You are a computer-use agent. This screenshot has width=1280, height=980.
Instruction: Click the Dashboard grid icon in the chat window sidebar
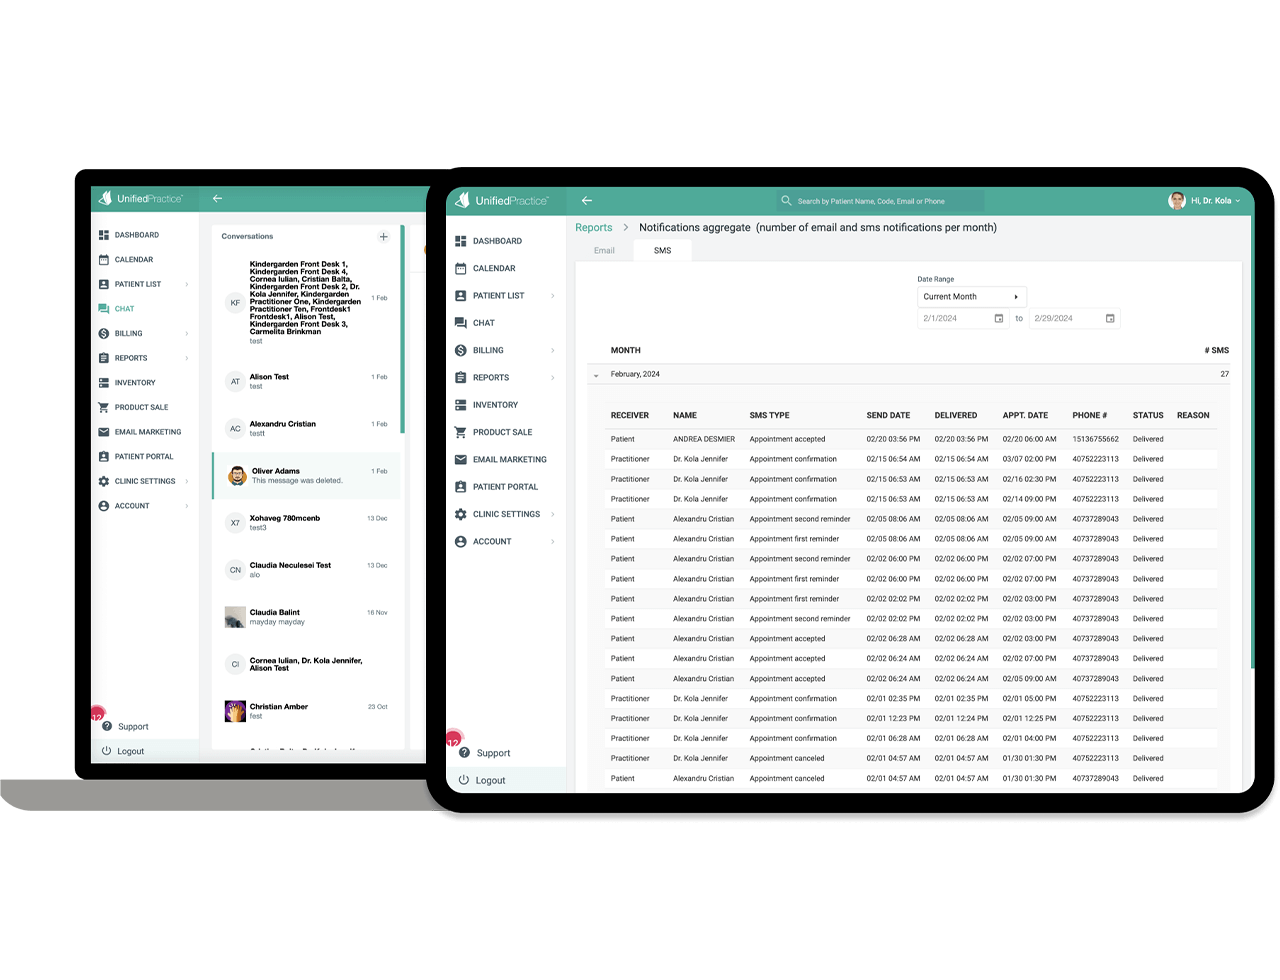coord(104,235)
